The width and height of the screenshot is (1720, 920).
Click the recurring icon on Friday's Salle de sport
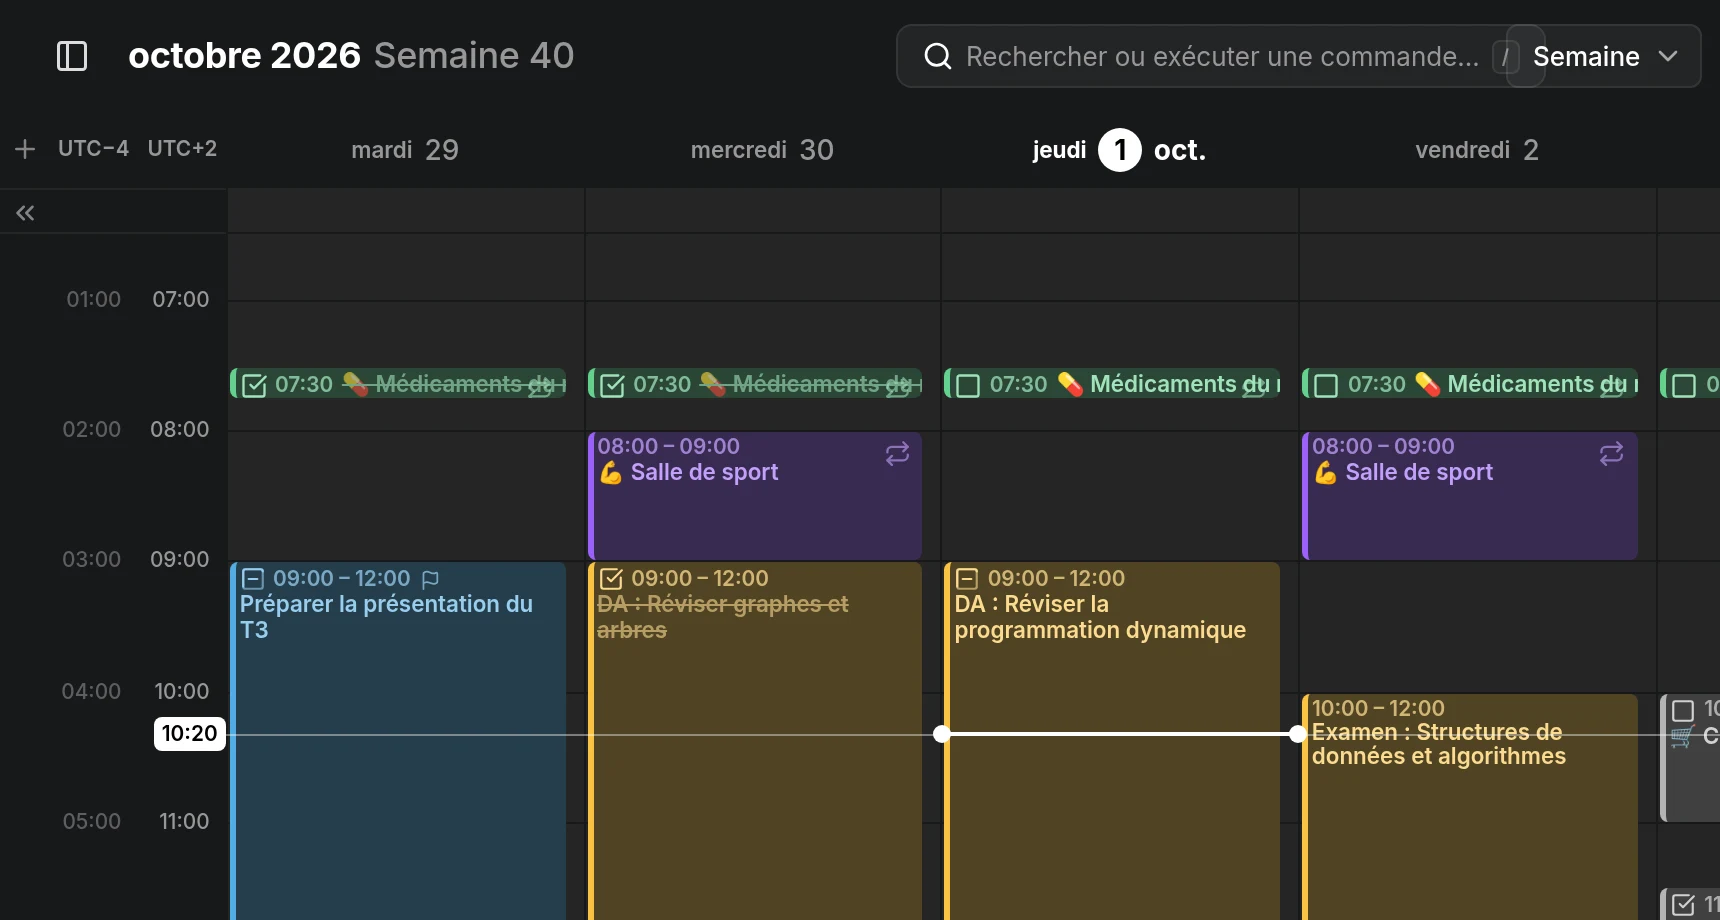[x=1611, y=454]
